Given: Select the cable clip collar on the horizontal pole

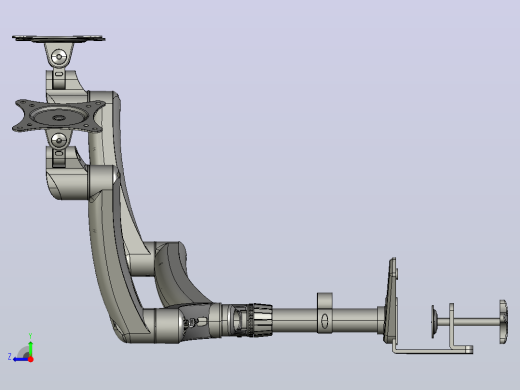Looking at the screenshot, I should pyautogui.click(x=325, y=313).
